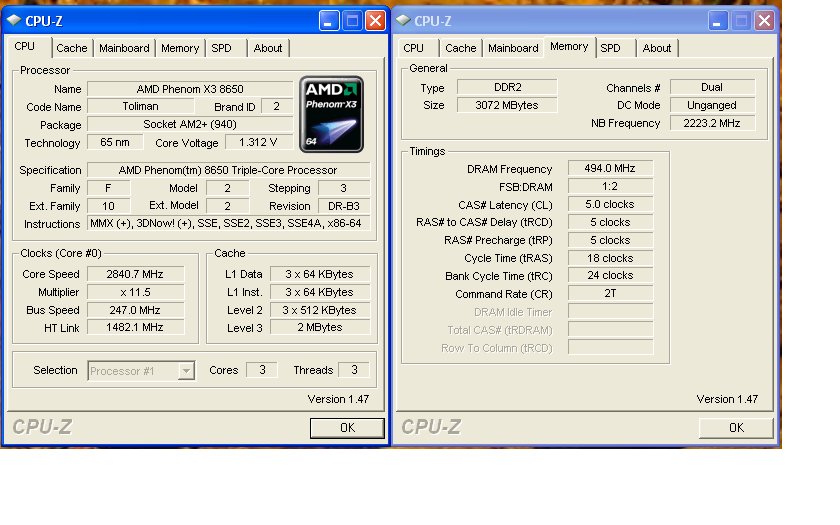Click OK in the right CPU-Z window
The width and height of the screenshot is (840, 525).
click(736, 428)
